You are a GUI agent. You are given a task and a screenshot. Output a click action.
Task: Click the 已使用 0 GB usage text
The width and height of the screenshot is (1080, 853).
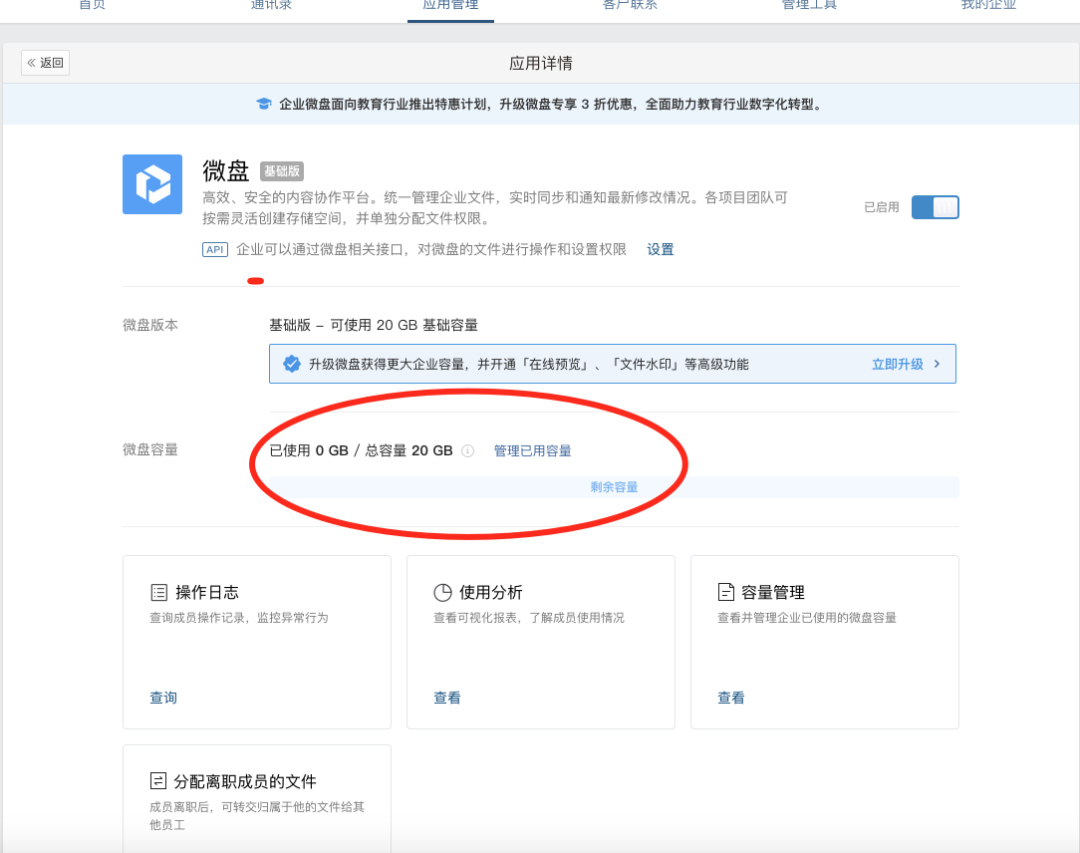coord(309,451)
